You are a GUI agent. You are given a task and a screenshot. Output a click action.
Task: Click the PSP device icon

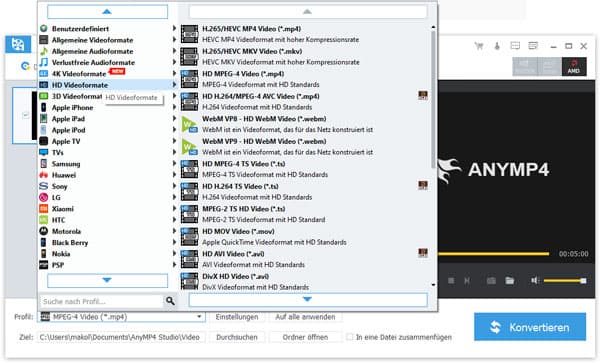tap(44, 265)
